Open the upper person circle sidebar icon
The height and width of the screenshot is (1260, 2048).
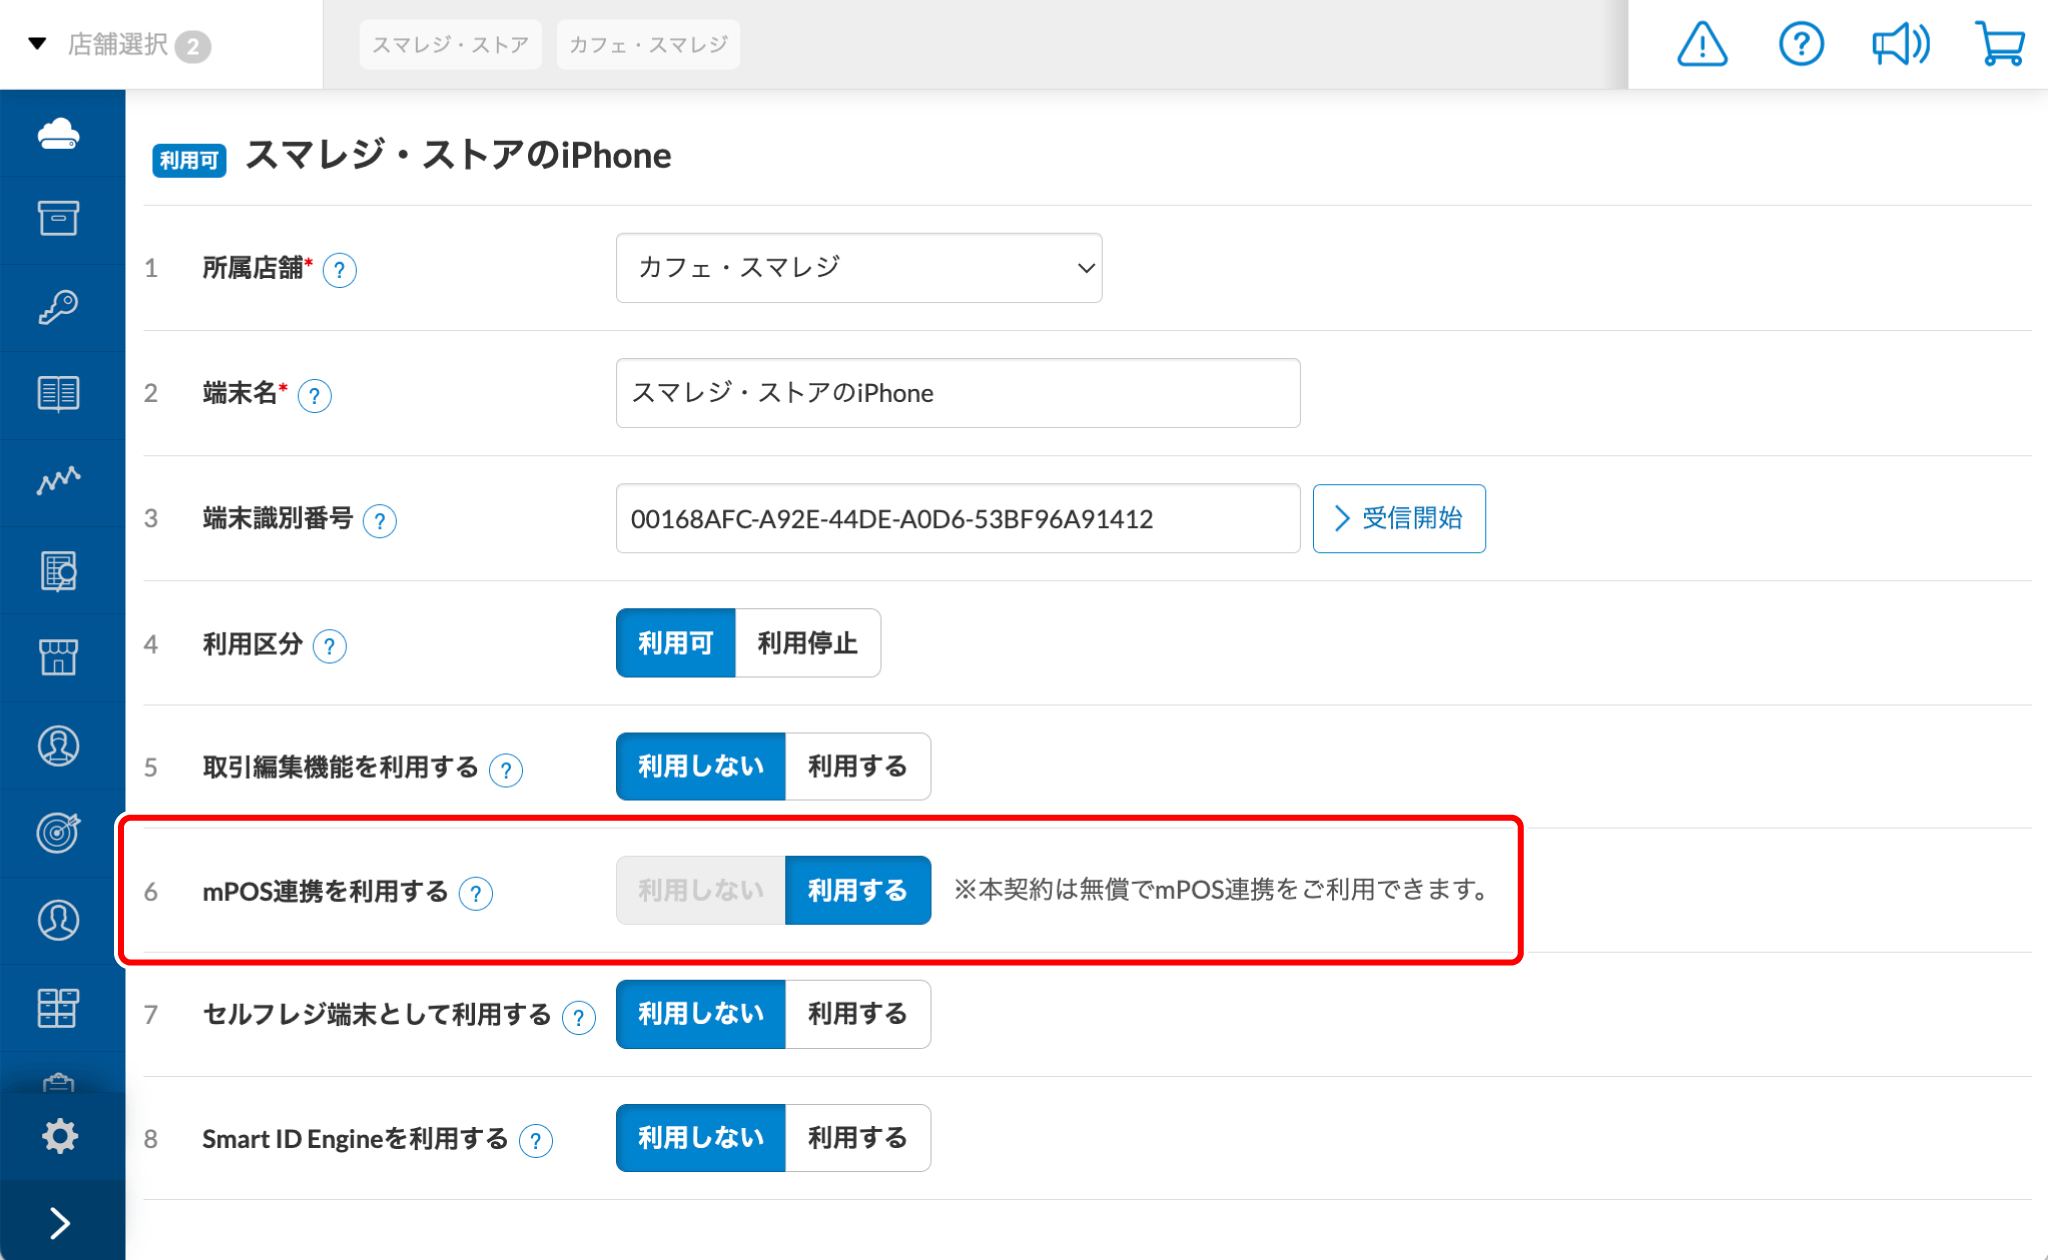tap(59, 746)
